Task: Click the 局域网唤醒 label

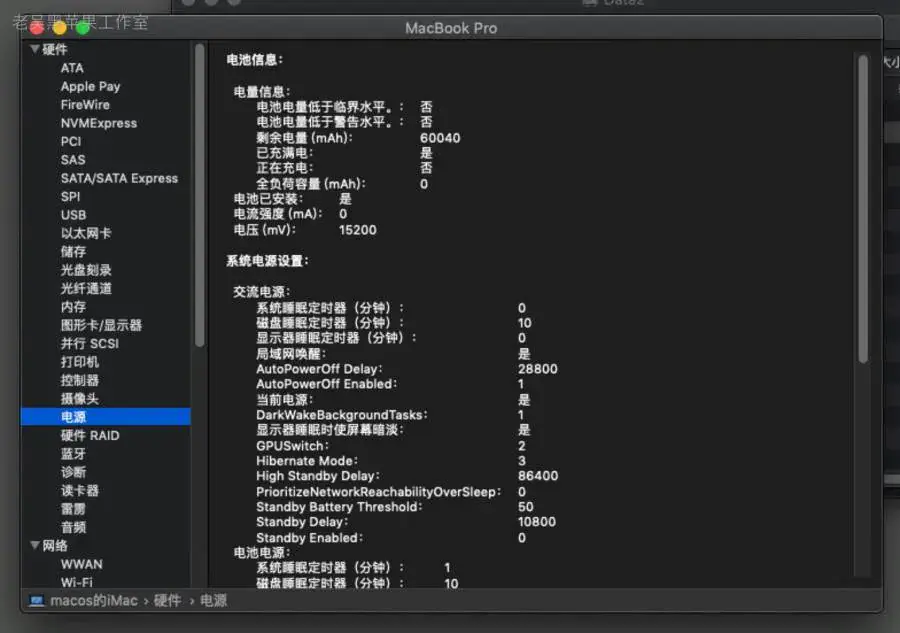Action: click(x=291, y=354)
